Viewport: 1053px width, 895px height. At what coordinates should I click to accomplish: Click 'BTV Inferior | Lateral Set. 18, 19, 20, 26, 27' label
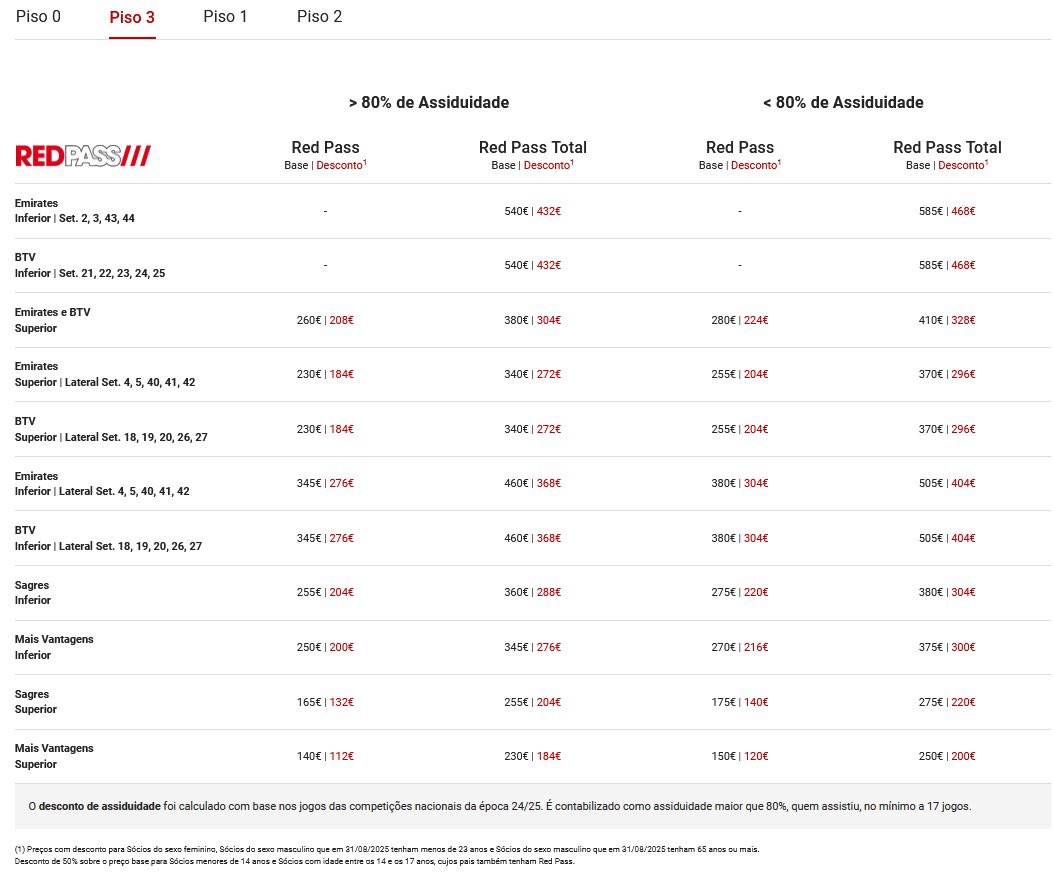[x=108, y=538]
